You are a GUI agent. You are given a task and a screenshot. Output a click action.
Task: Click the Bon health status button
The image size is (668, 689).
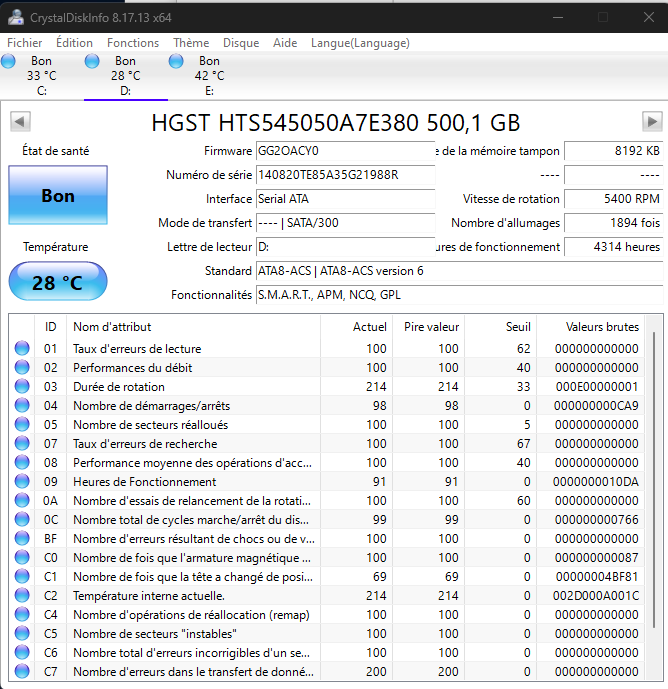point(58,196)
